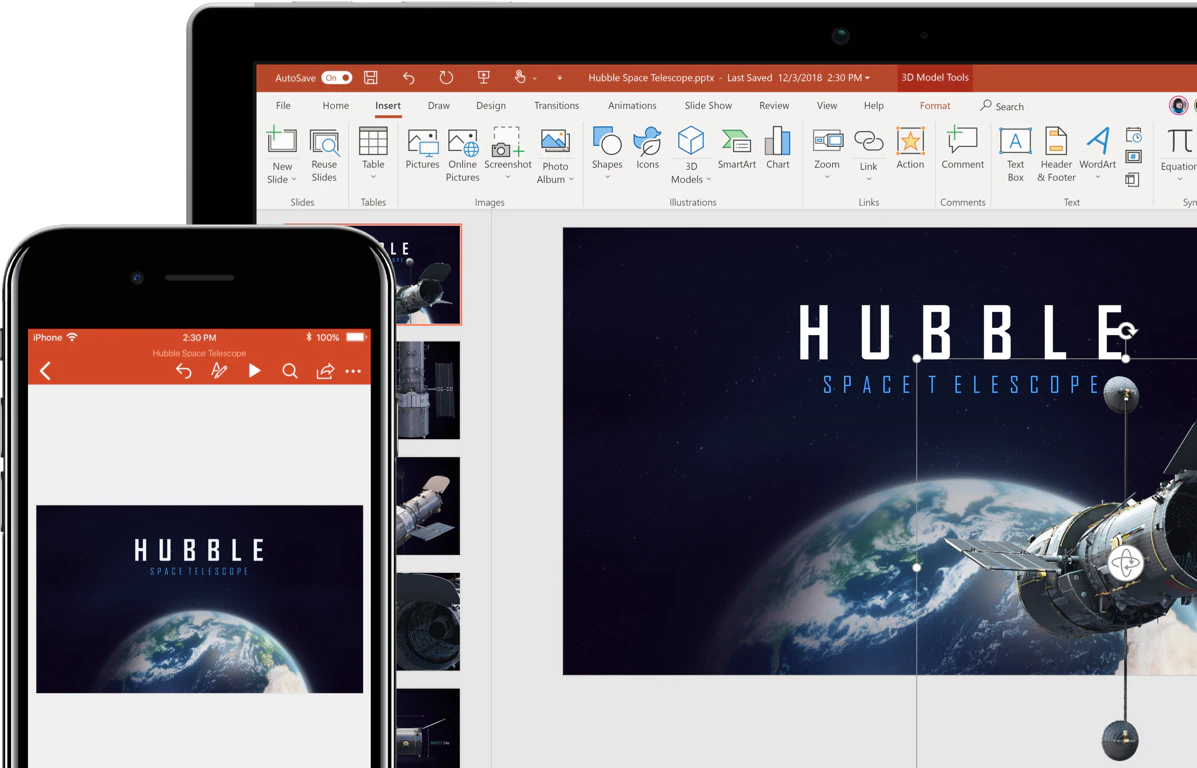
Task: Switch to the Format tab
Action: click(x=935, y=105)
